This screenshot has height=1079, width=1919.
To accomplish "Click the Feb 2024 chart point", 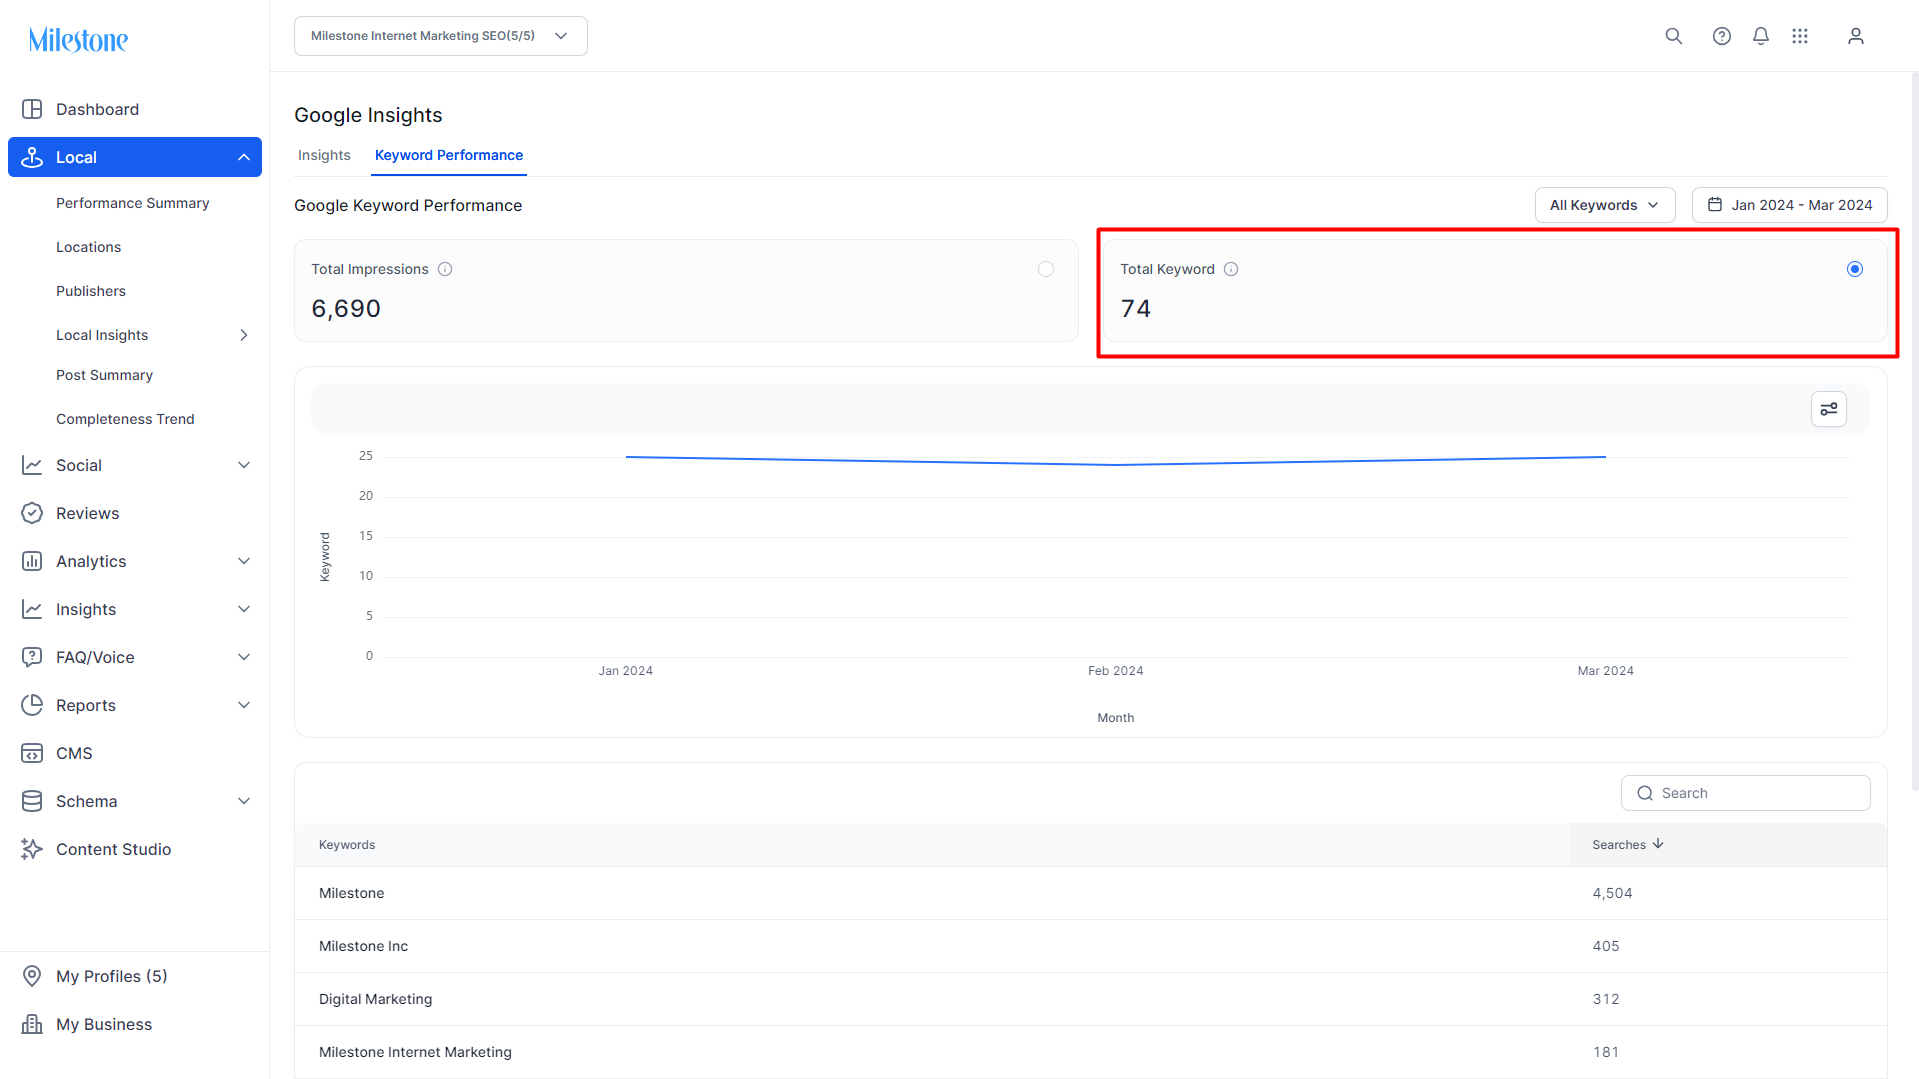I will pos(1116,465).
